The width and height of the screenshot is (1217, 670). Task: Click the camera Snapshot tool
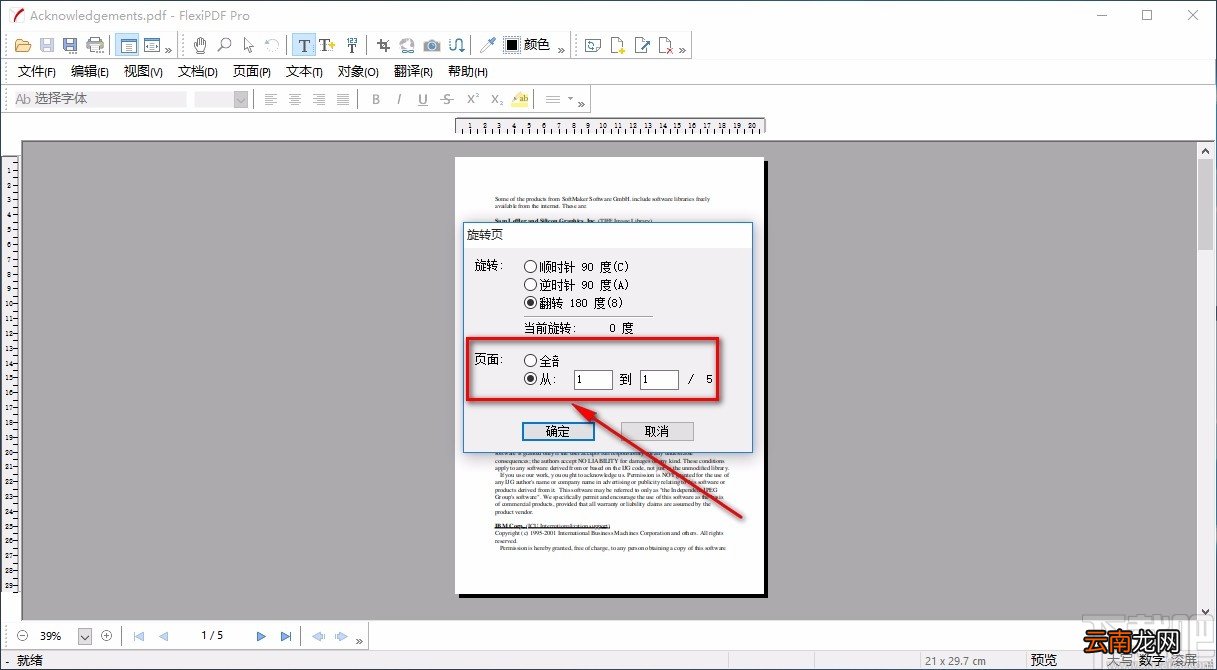point(432,45)
